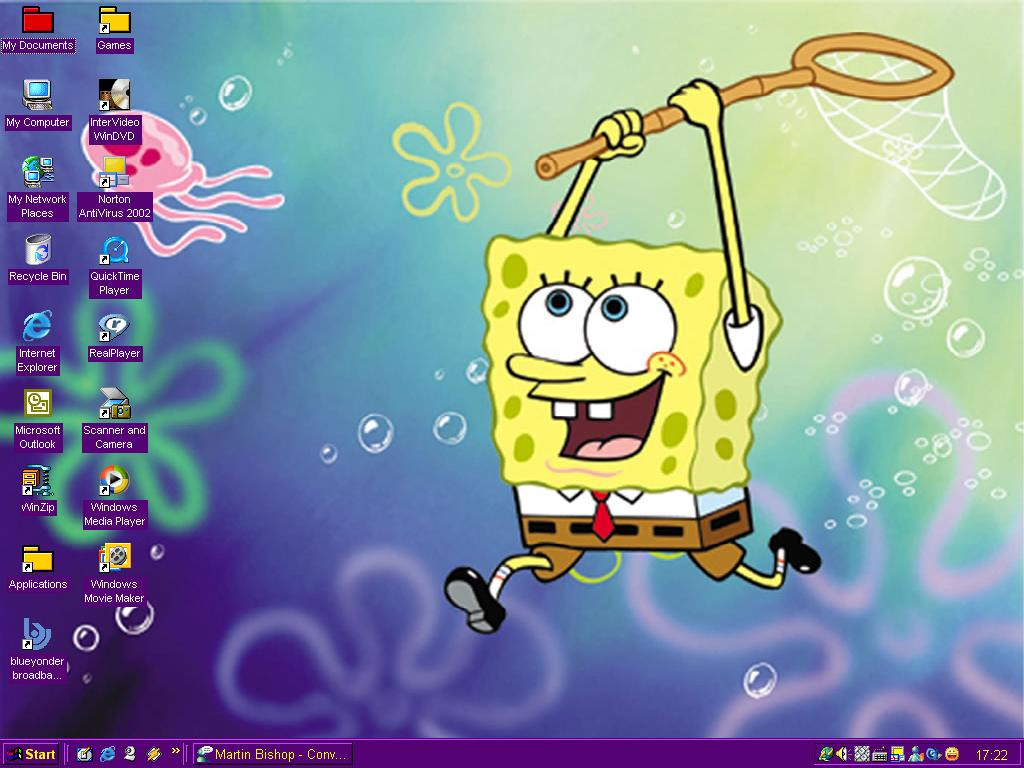Open MSN Messenger tray icon
This screenshot has width=1024, height=768.
click(916, 754)
